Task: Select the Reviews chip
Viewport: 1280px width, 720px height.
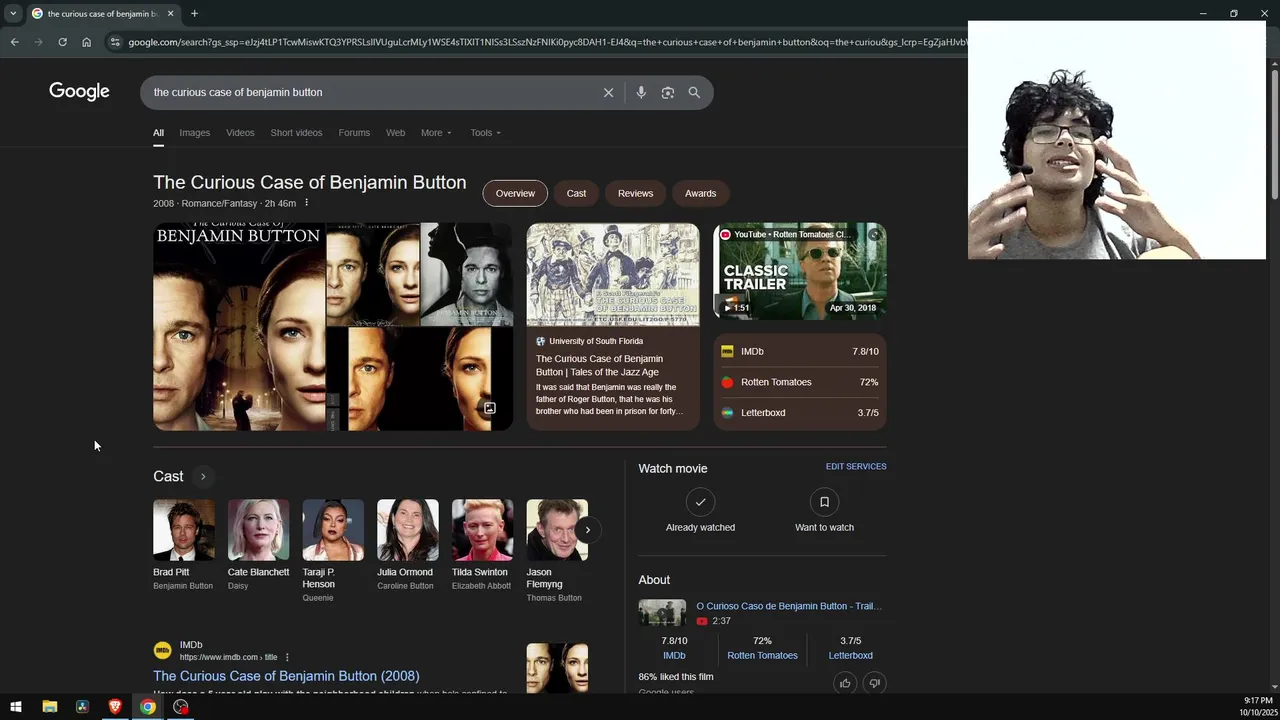Action: [x=635, y=193]
